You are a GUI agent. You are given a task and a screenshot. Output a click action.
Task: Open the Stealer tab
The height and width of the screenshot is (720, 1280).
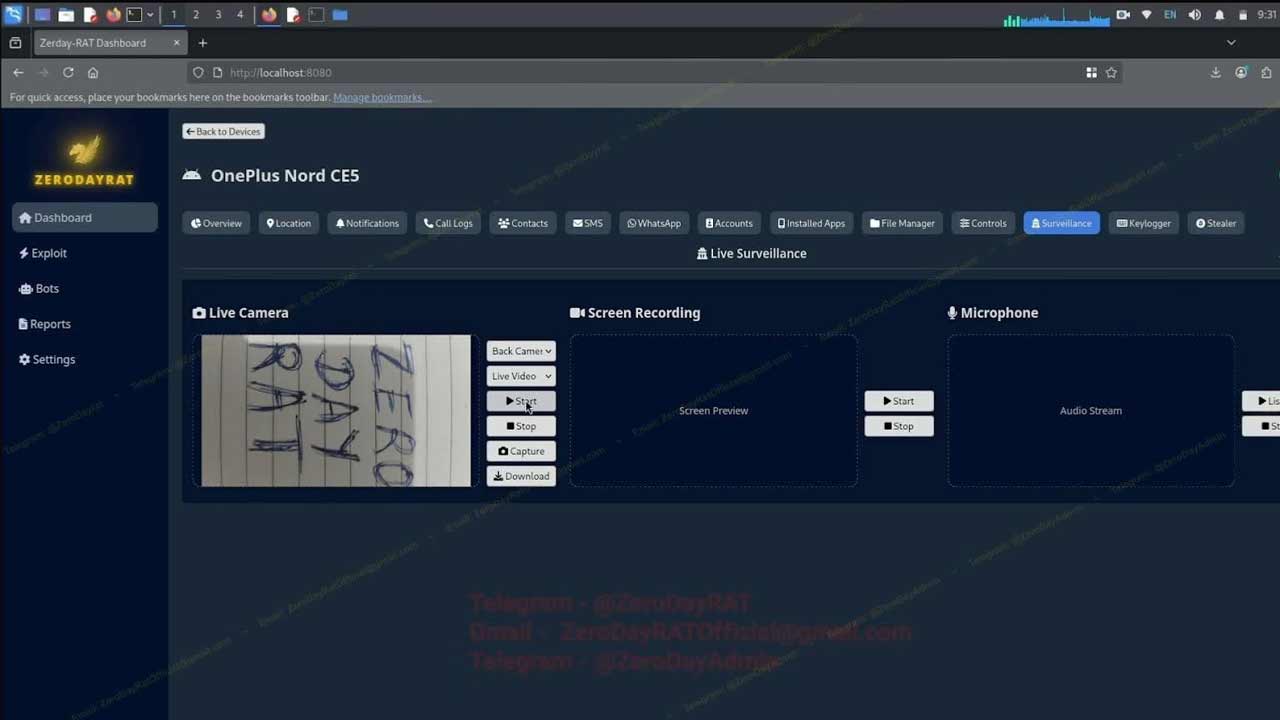pos(1216,223)
